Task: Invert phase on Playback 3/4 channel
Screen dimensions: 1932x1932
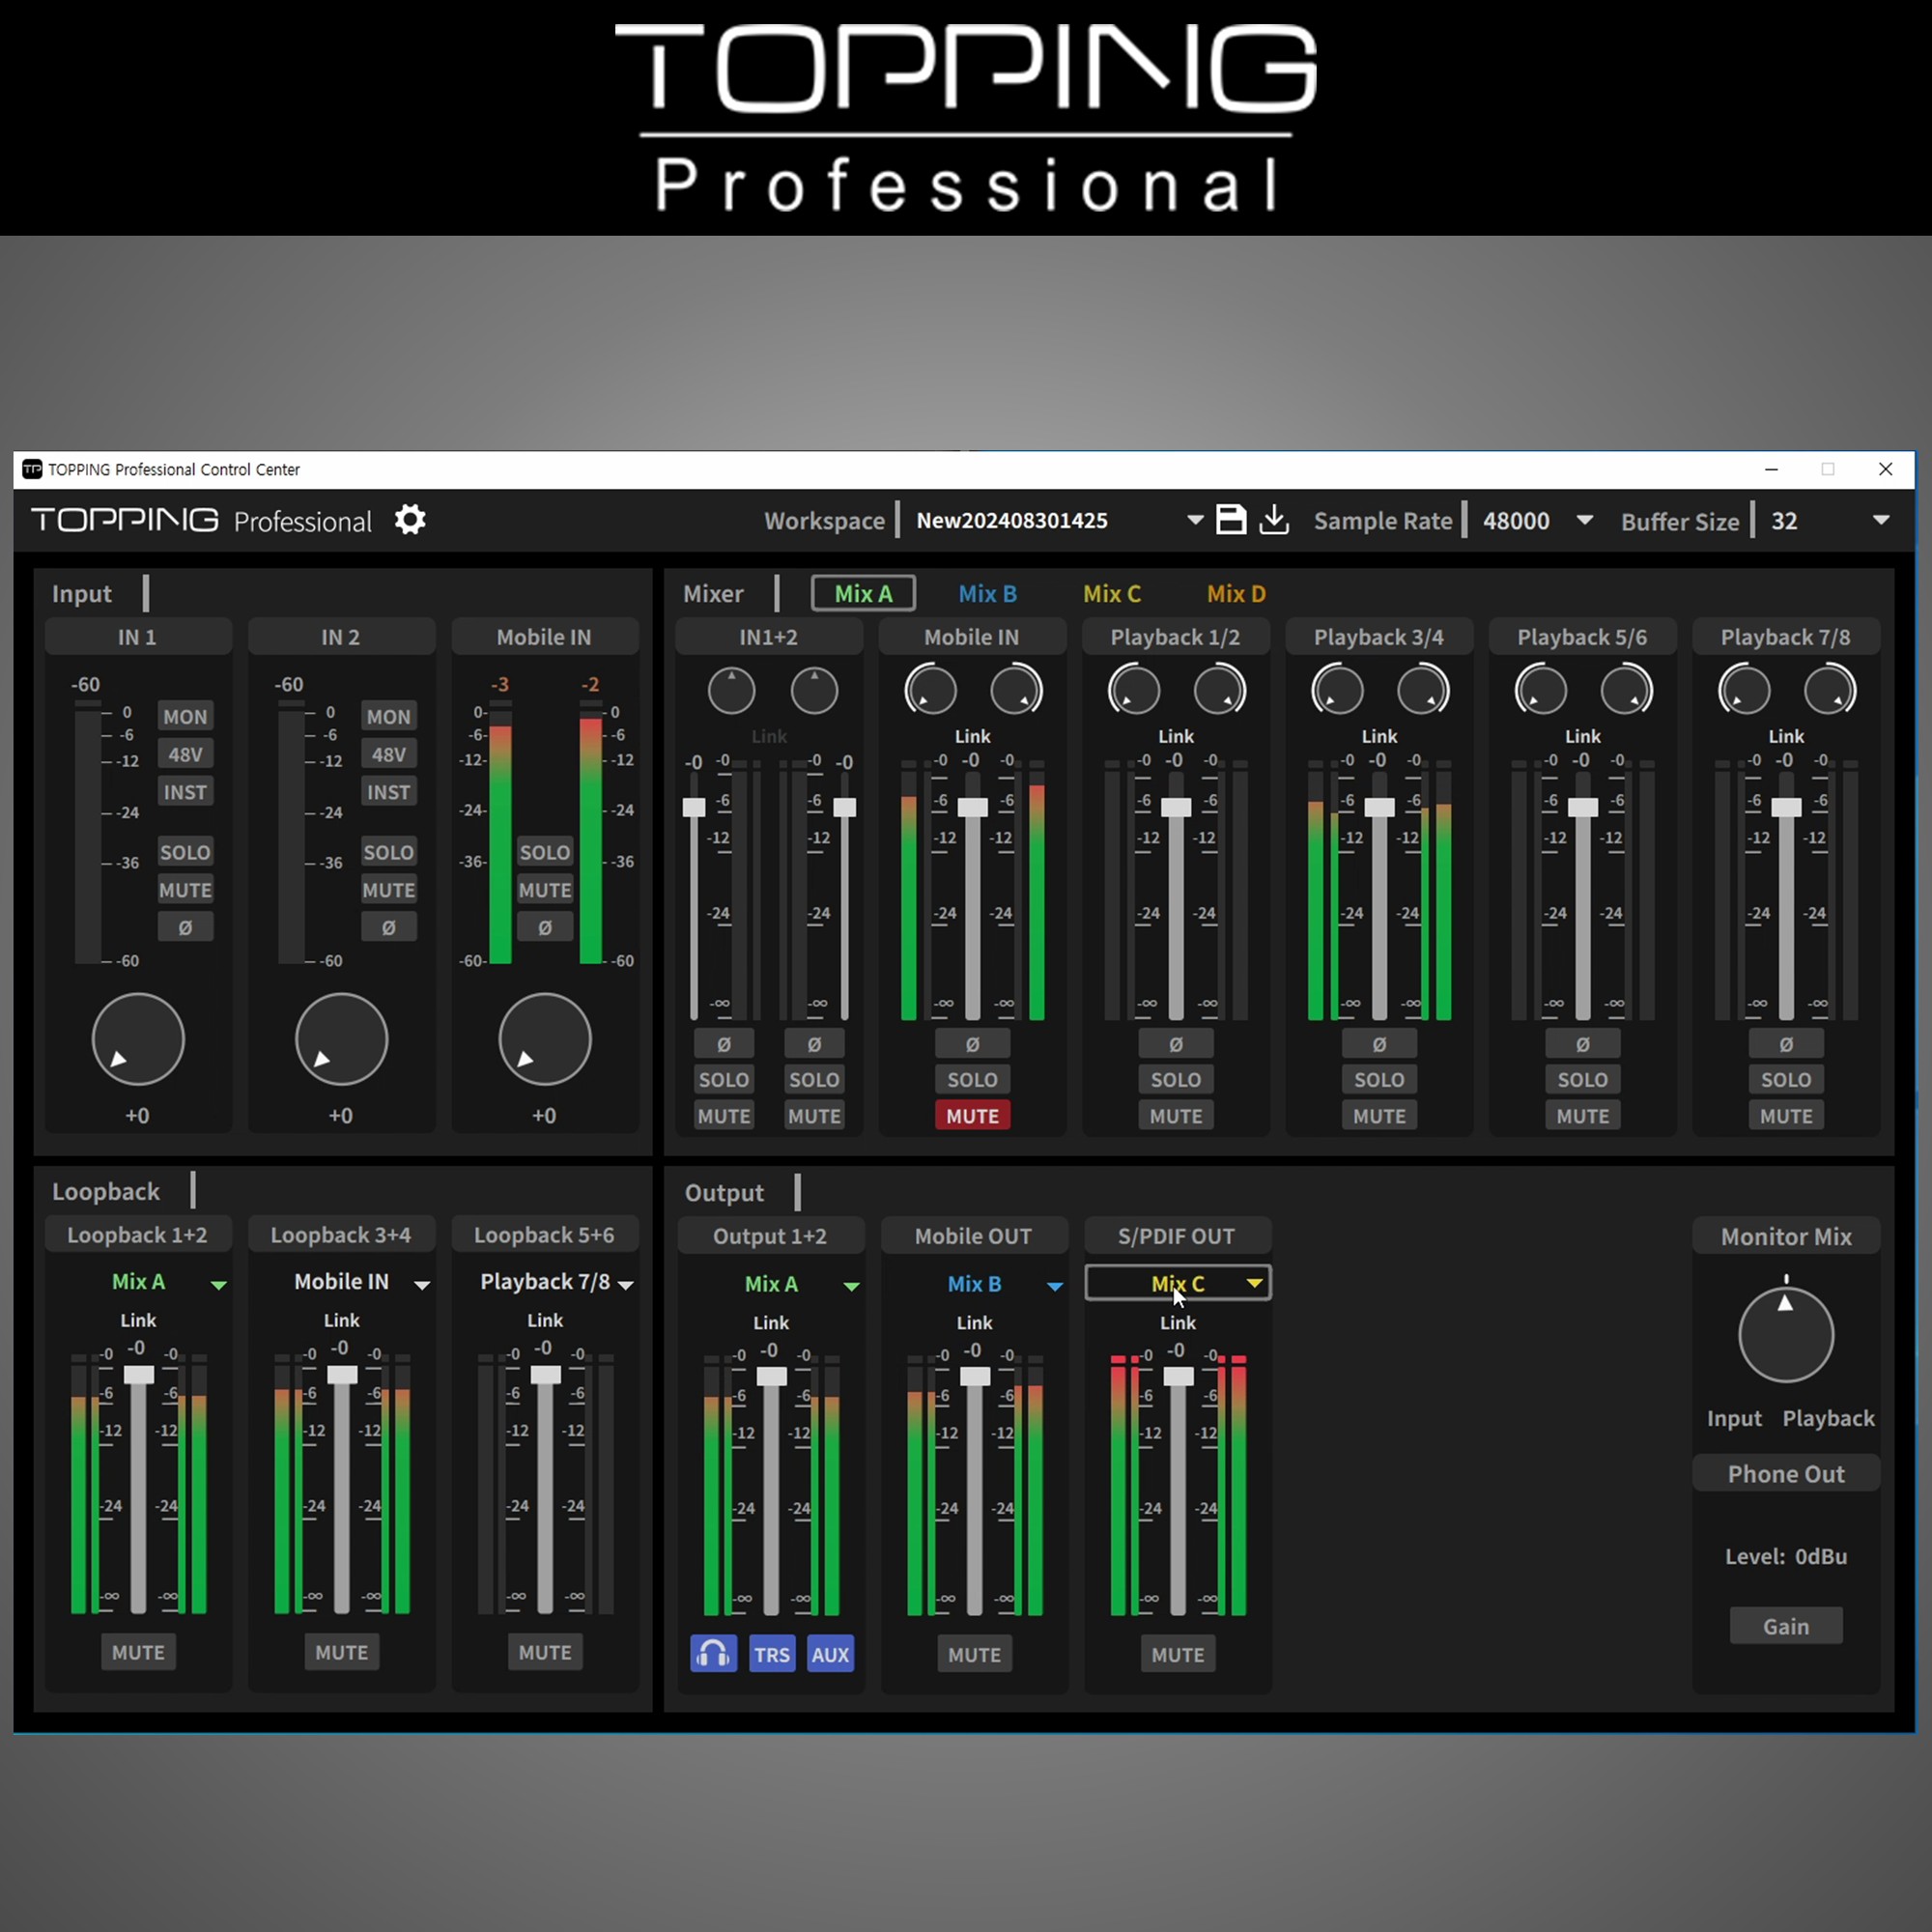Action: coord(1379,1044)
